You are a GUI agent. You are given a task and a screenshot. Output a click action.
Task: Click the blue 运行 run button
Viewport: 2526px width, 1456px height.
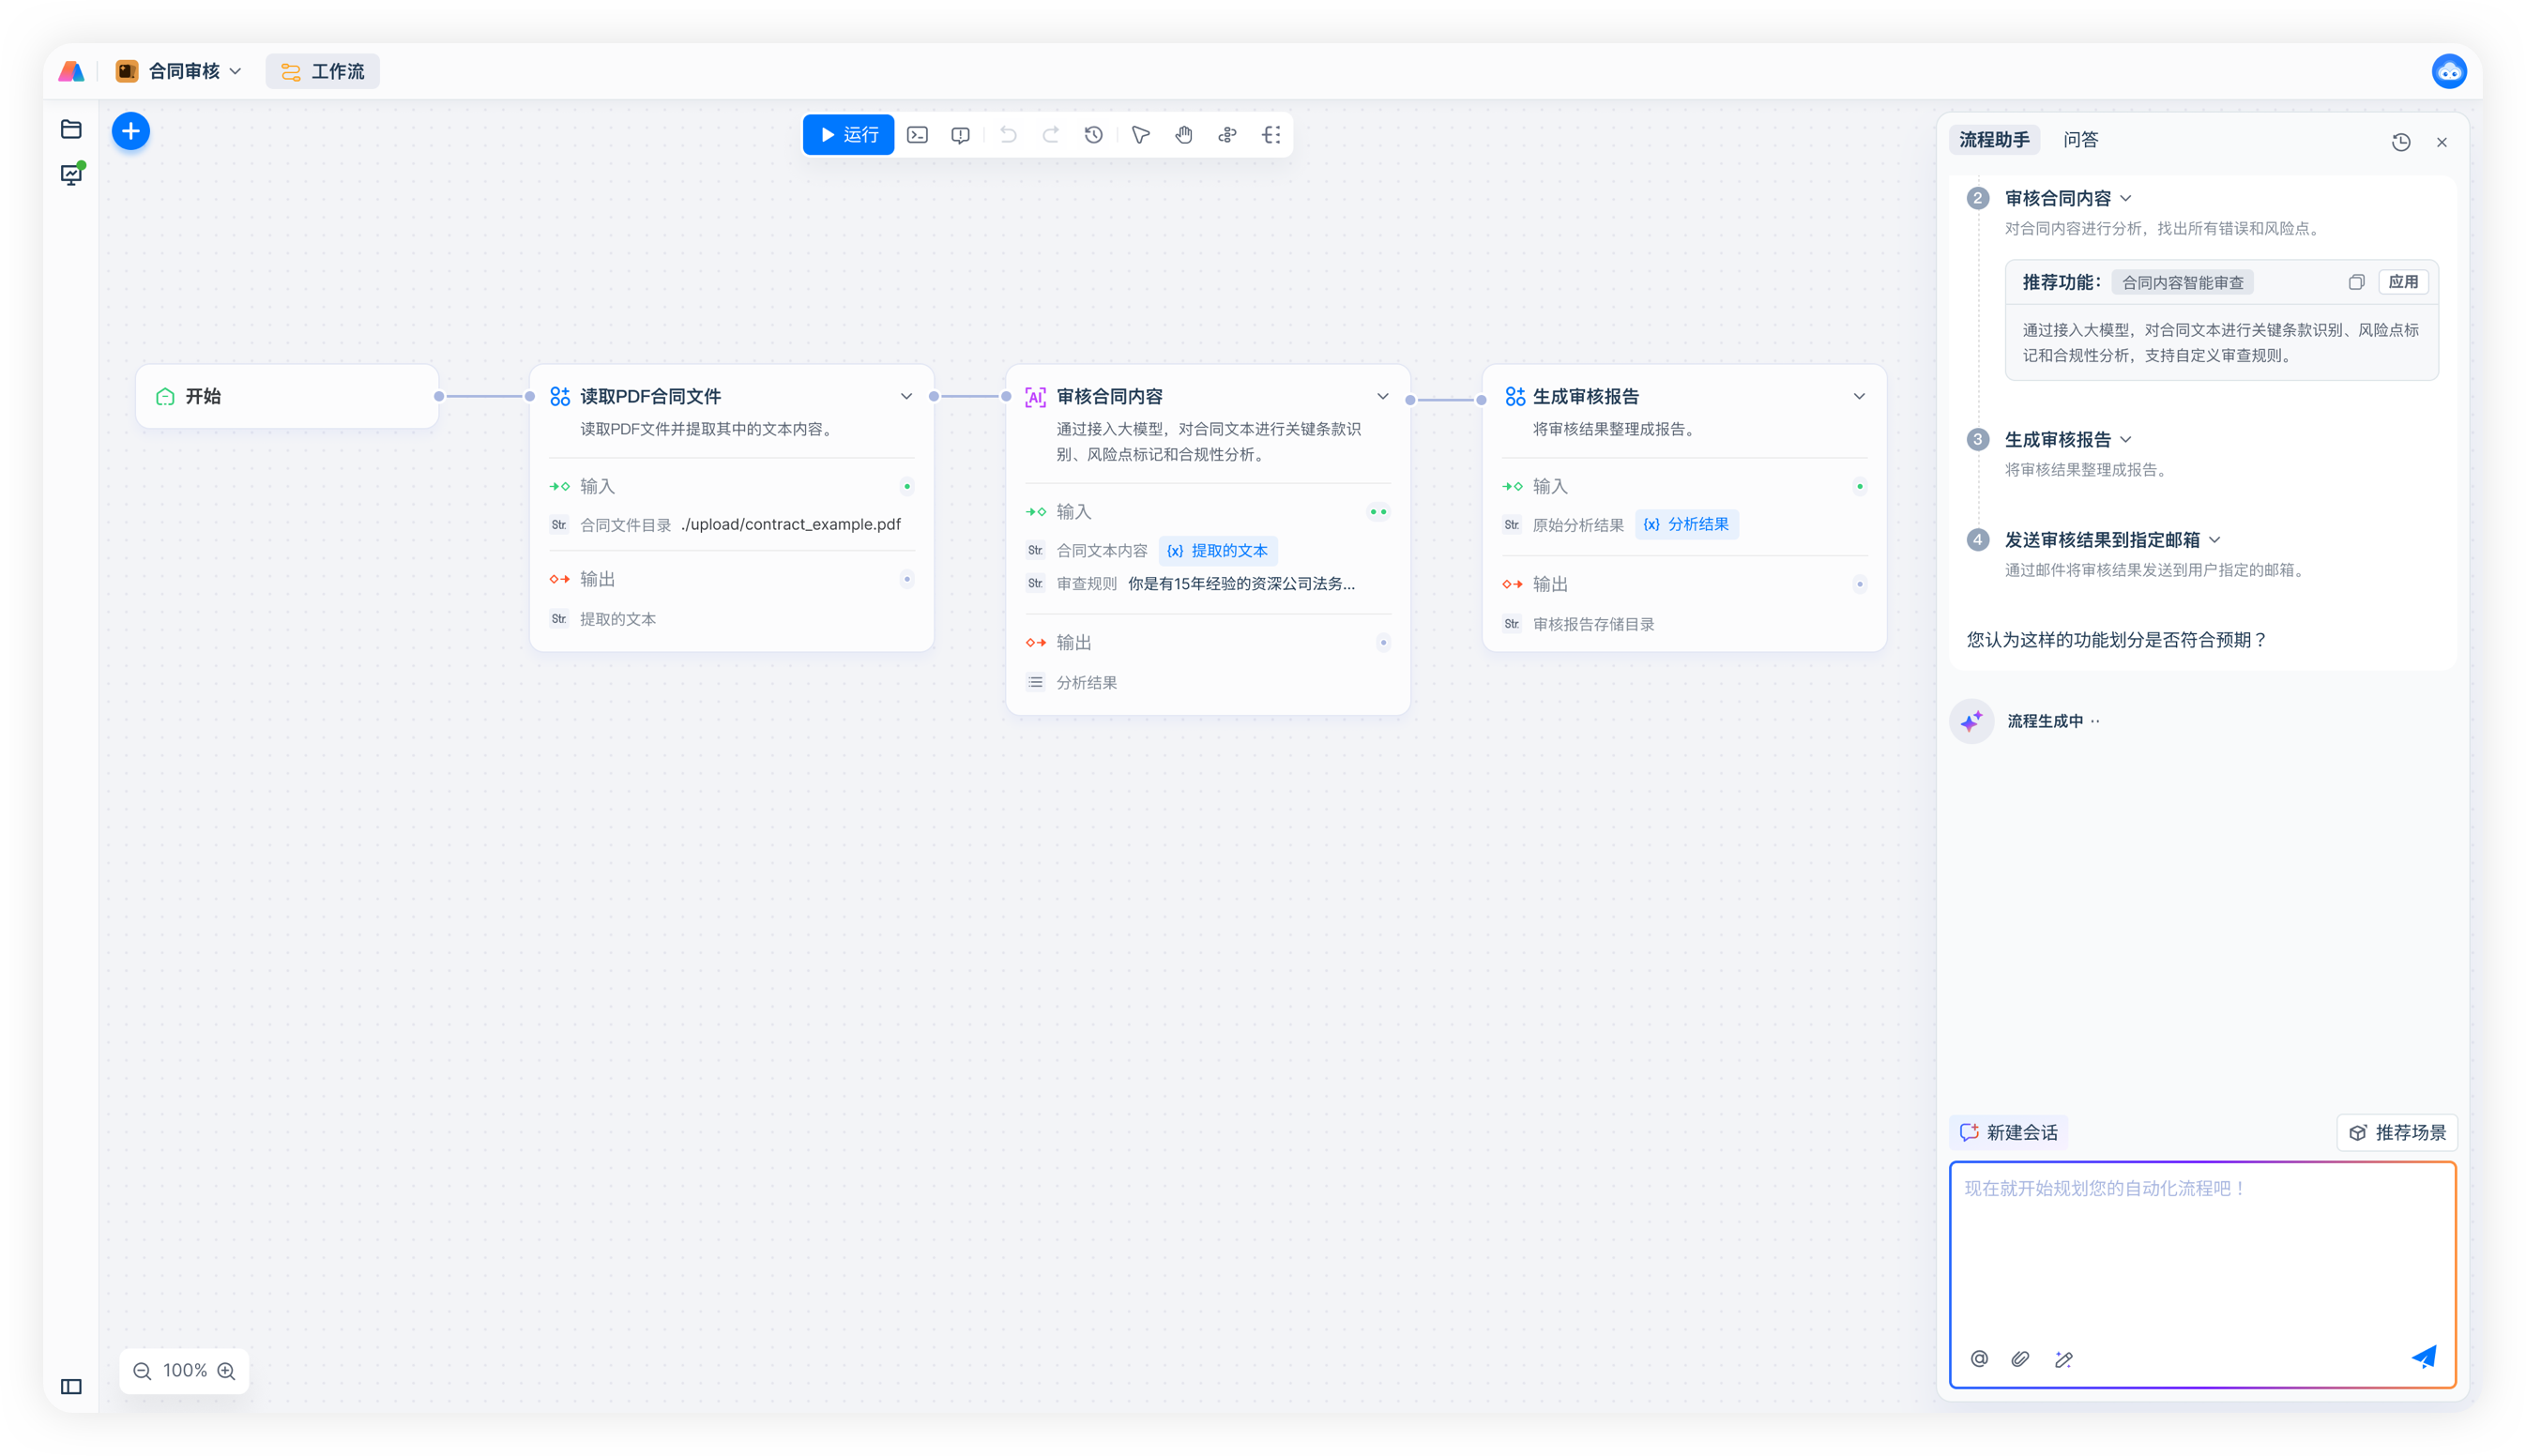(848, 135)
